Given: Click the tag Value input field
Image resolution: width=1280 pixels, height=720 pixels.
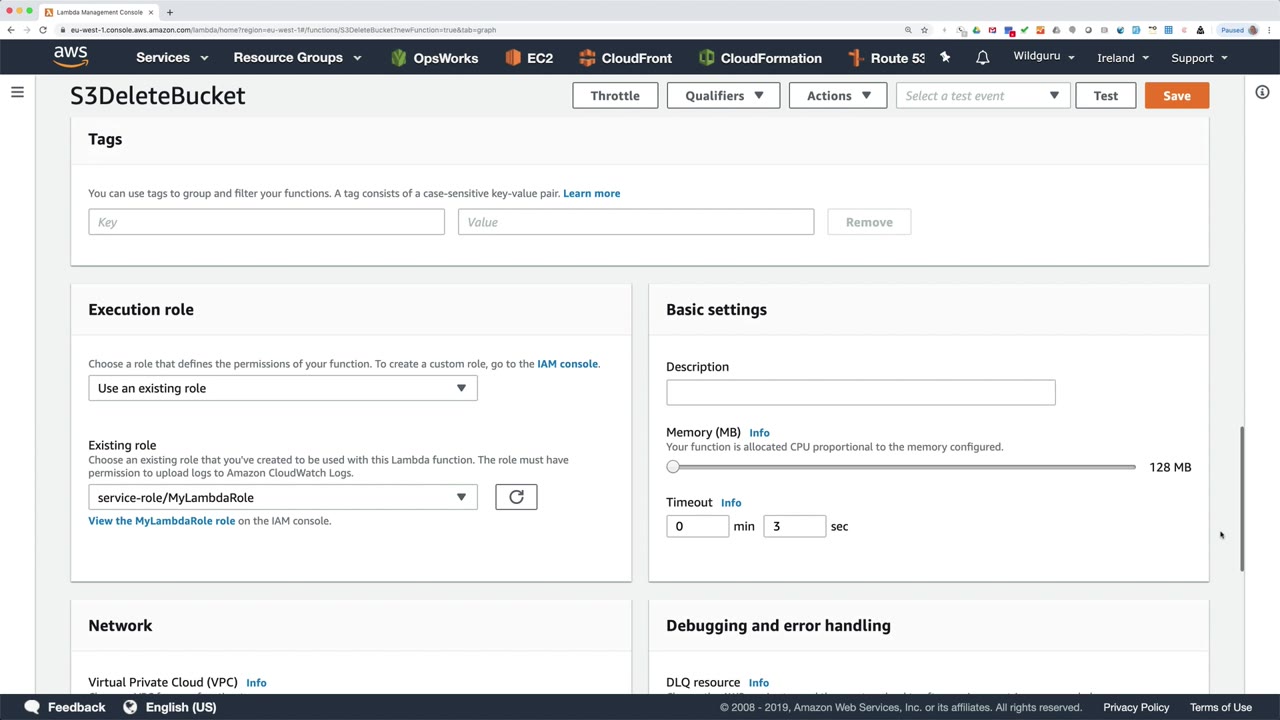Looking at the screenshot, I should tap(636, 222).
